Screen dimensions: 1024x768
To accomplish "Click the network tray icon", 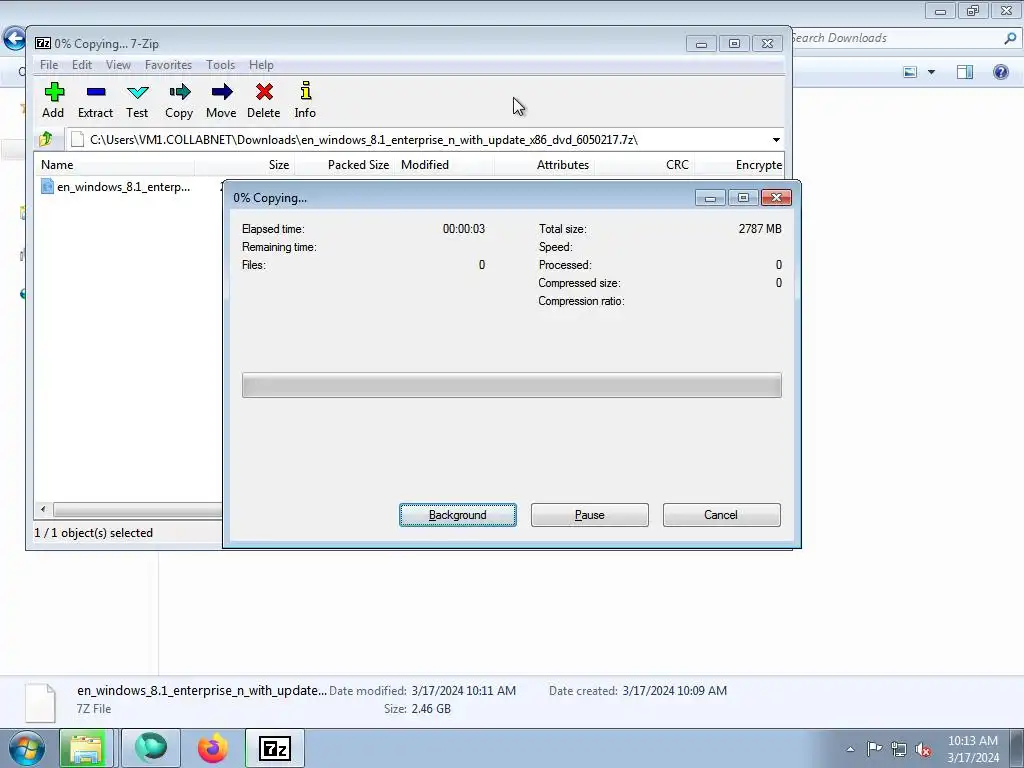I will (x=899, y=749).
